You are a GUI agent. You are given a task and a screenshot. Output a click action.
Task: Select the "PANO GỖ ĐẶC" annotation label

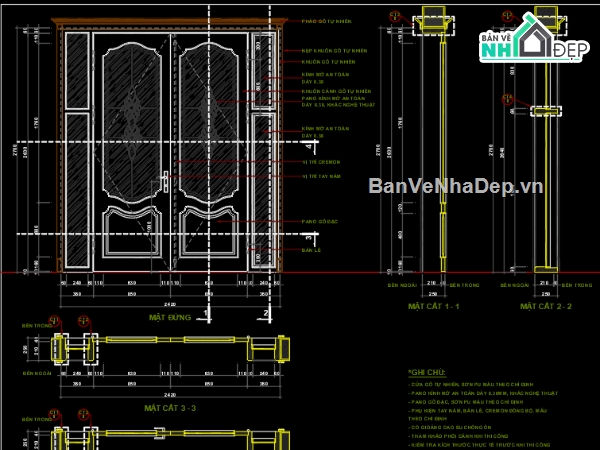coord(316,220)
